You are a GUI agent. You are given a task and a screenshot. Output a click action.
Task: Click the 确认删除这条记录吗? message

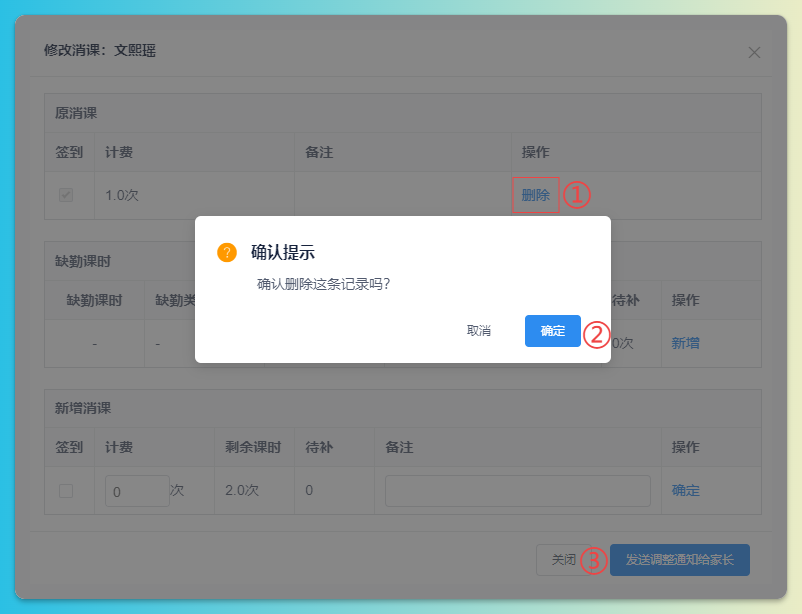tap(323, 284)
